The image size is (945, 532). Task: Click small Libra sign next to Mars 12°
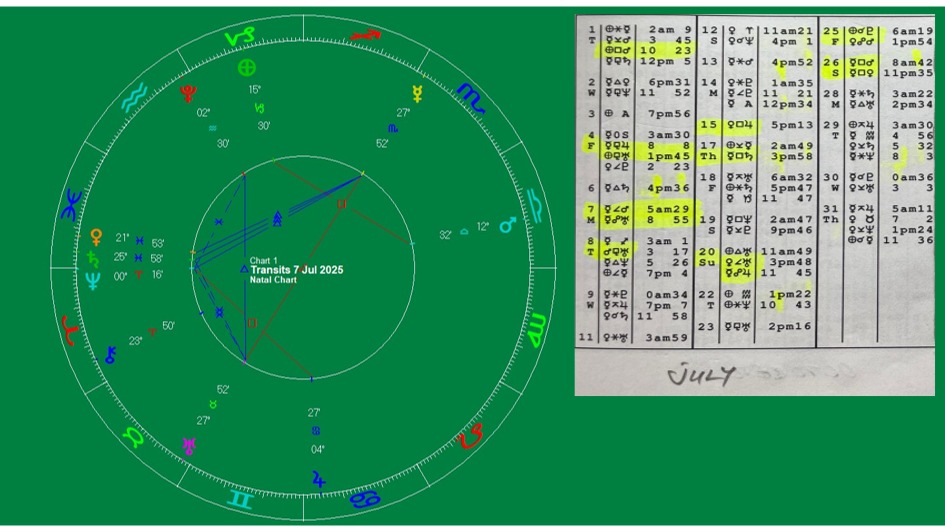tap(464, 231)
